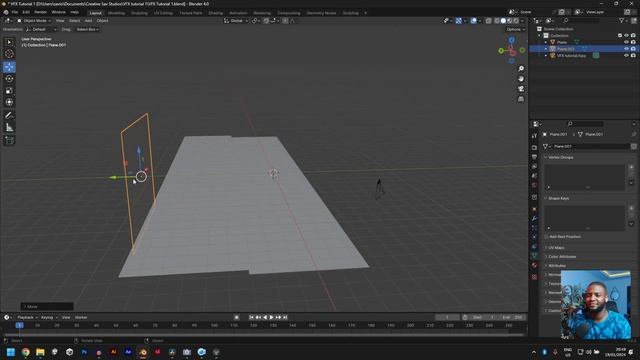The width and height of the screenshot is (640, 360).
Task: Collapse the Vertex Groups panel
Action: [560, 157]
